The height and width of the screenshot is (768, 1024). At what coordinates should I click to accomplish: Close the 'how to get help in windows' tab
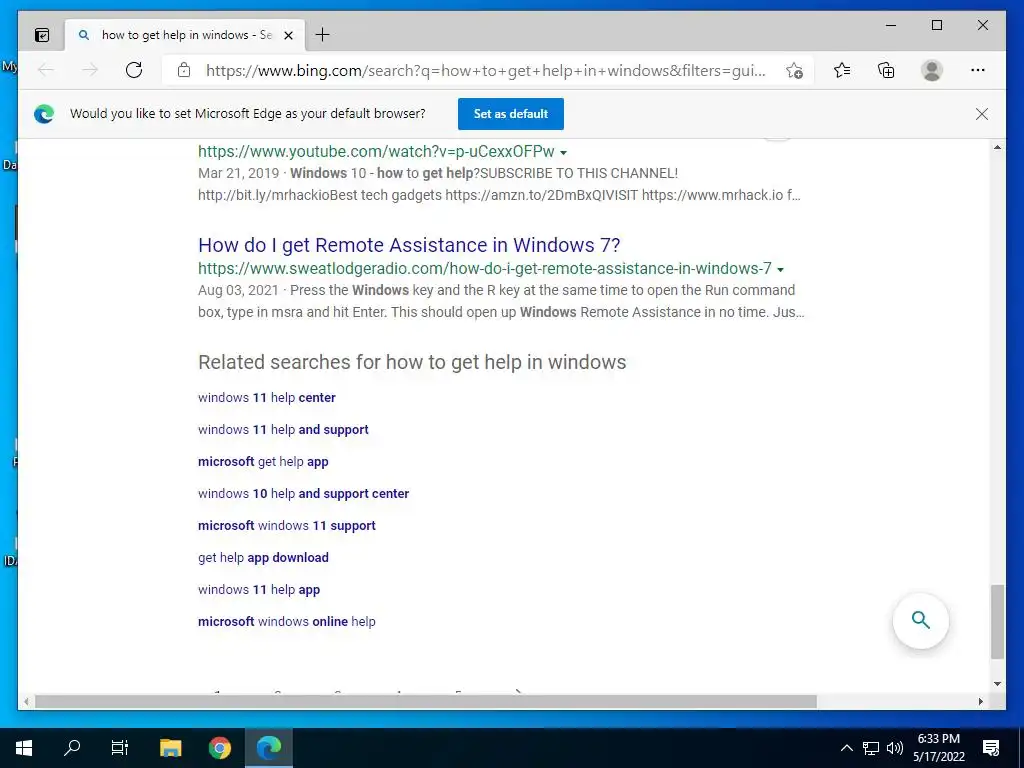(x=288, y=35)
